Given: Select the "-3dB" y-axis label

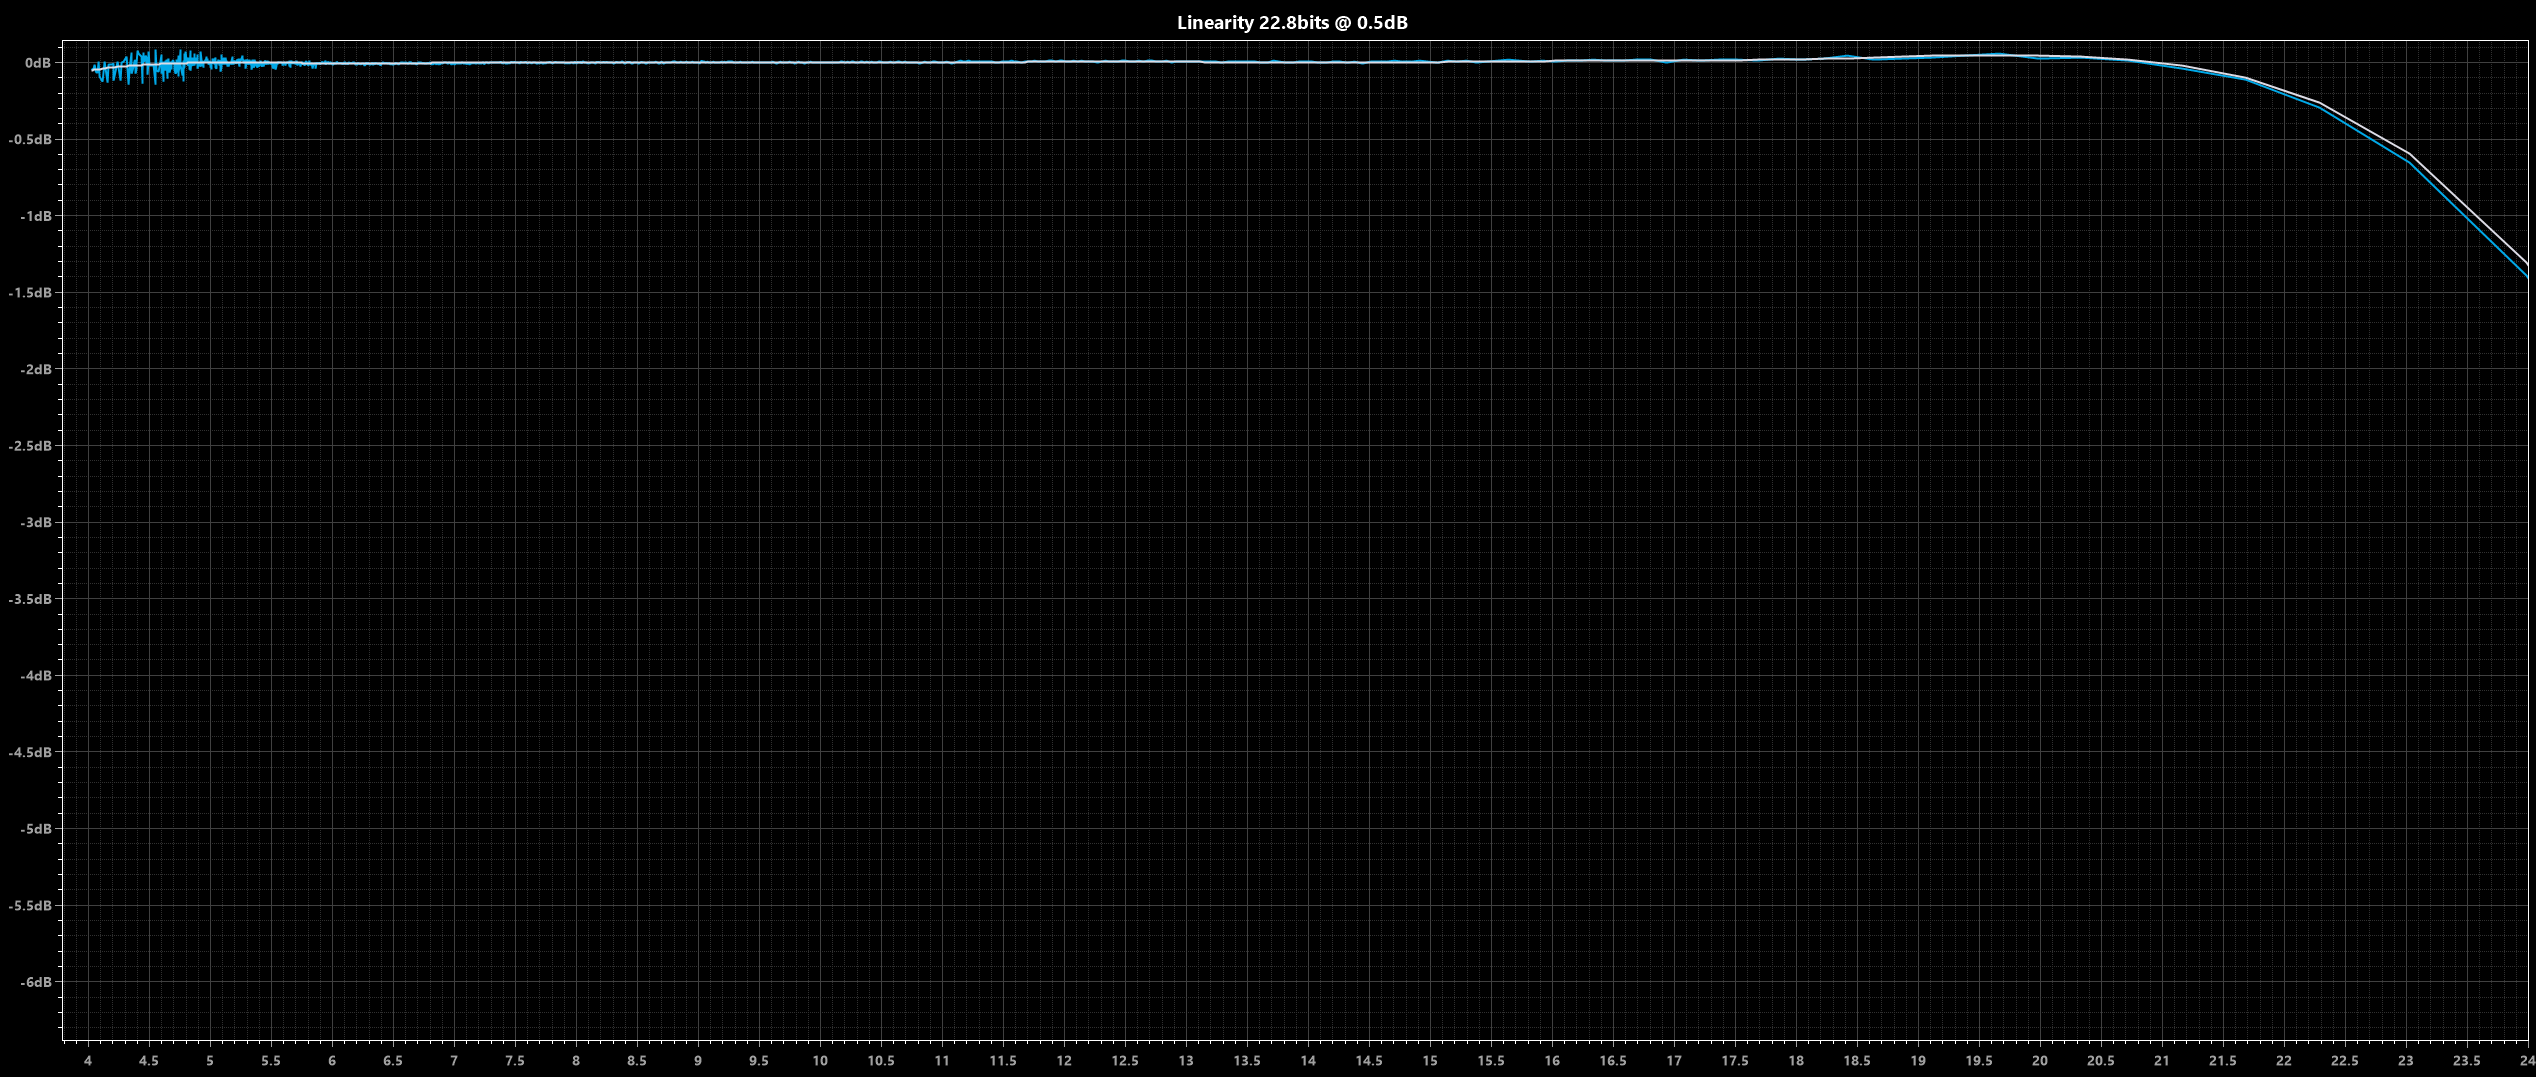Looking at the screenshot, I should (x=36, y=522).
